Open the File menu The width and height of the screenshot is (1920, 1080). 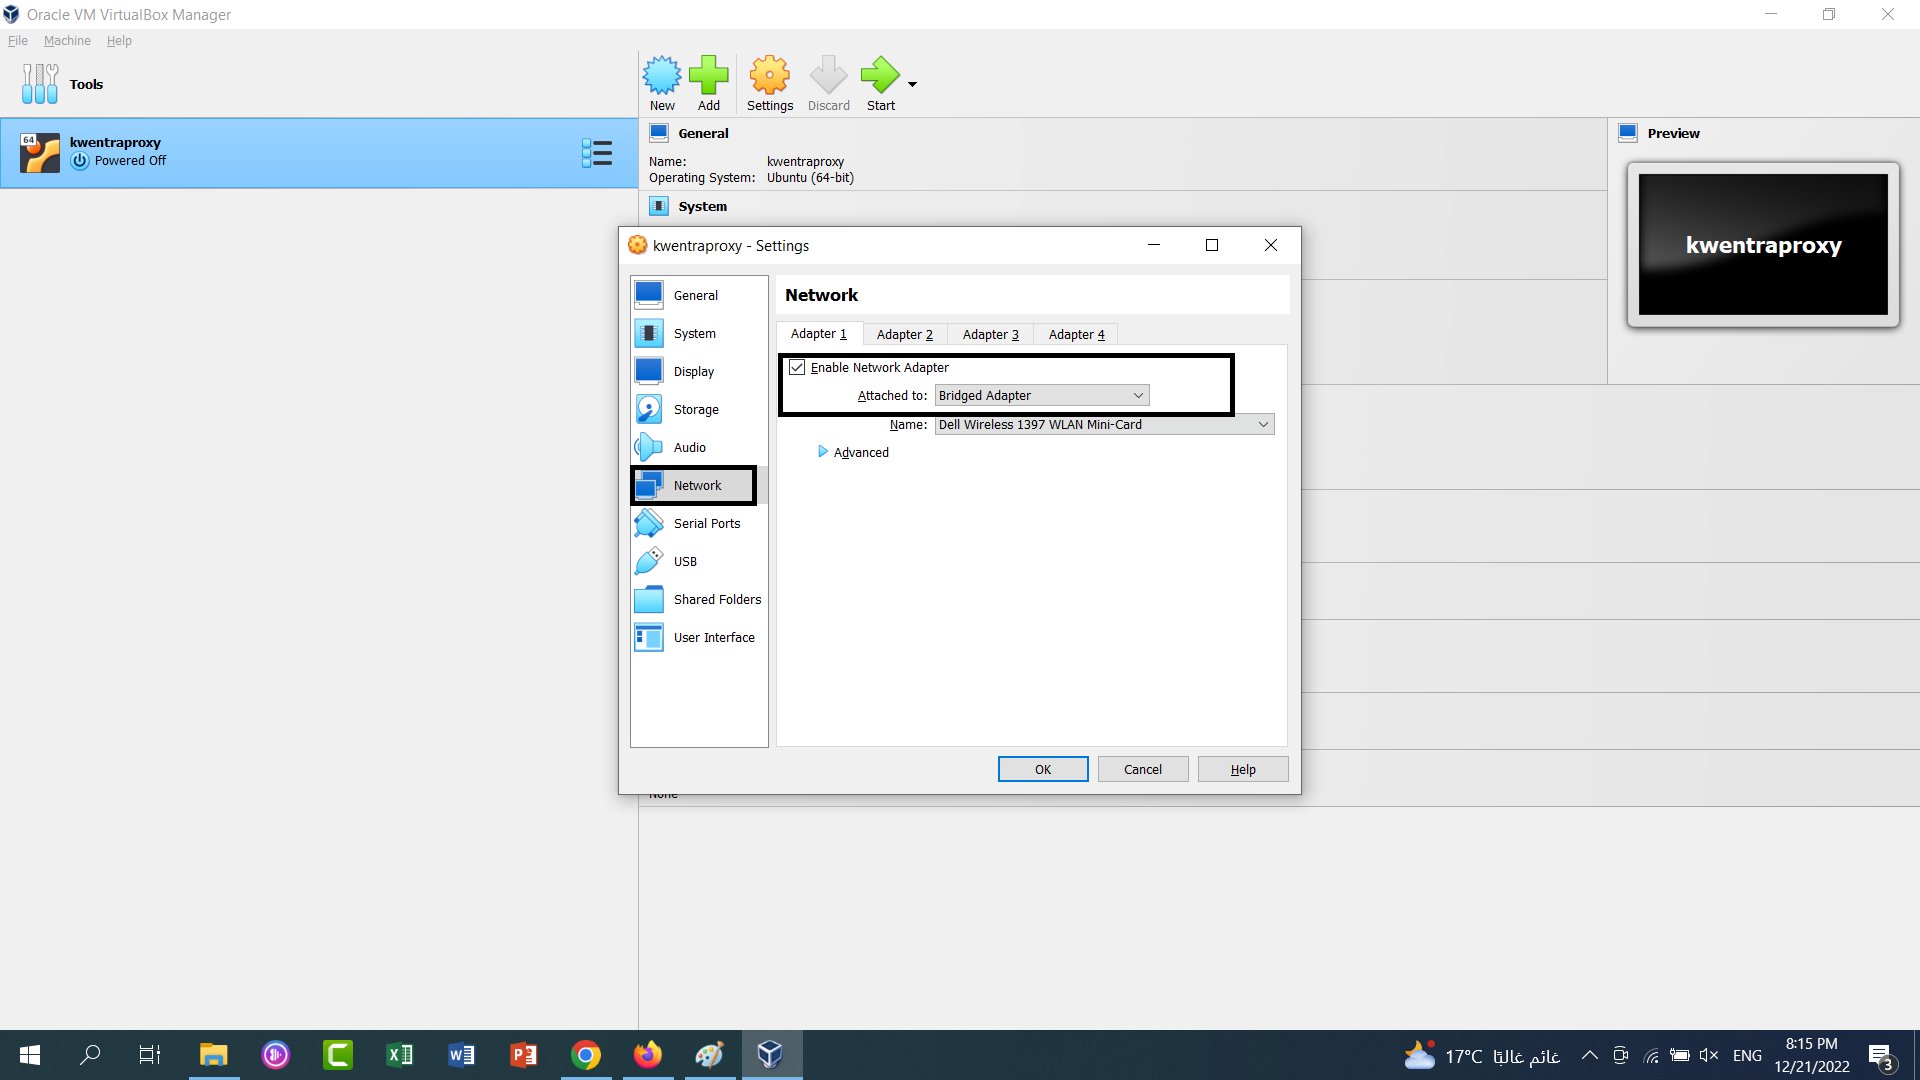[x=18, y=41]
